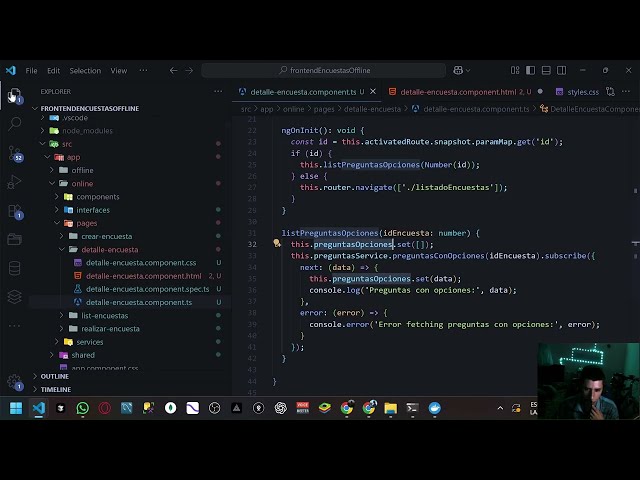
Task: Toggle secondary side bar visibility
Action: point(562,70)
